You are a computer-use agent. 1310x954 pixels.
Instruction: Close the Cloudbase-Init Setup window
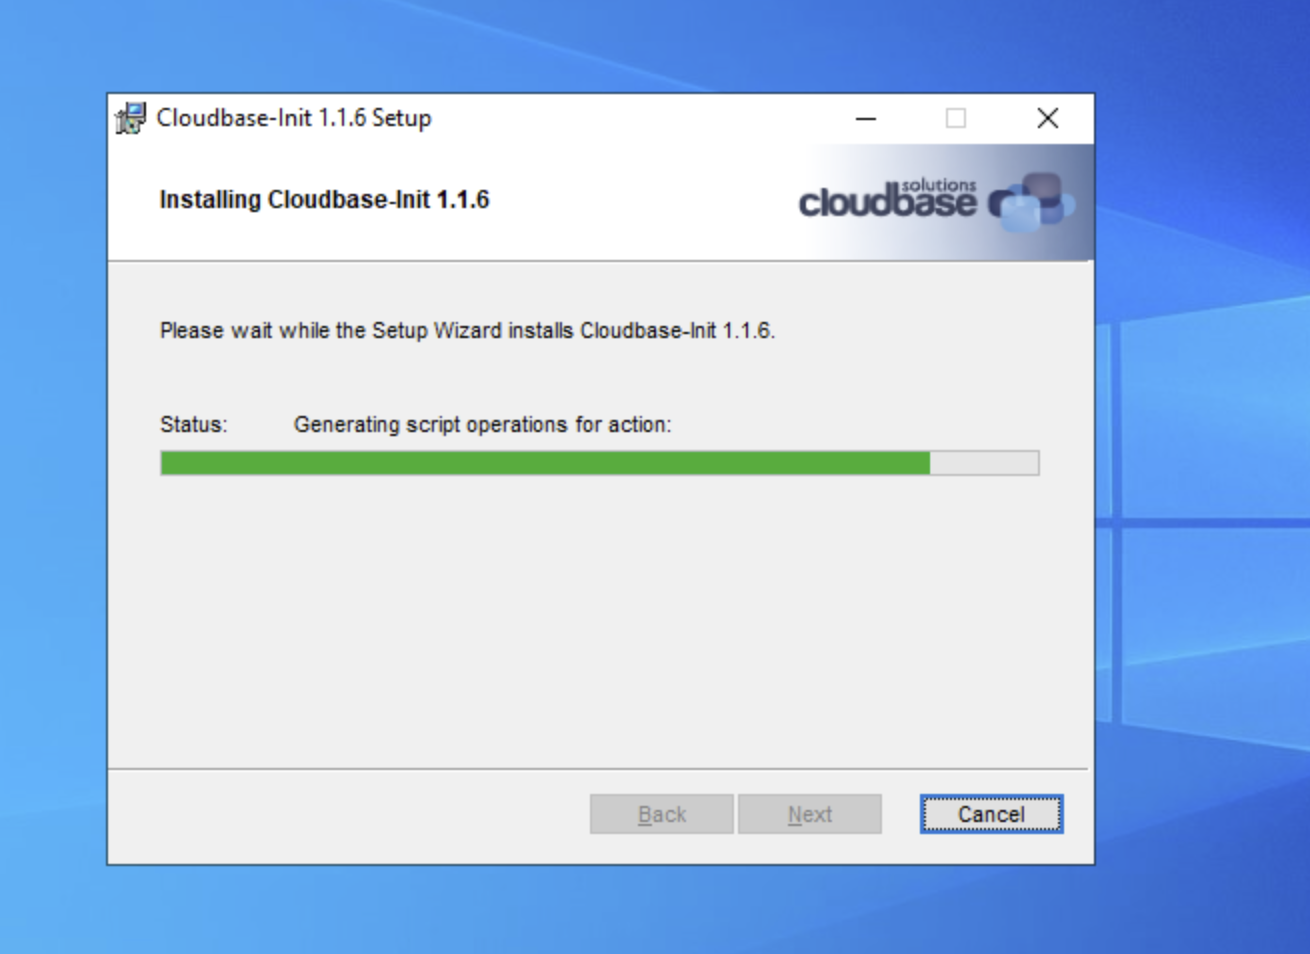1047,118
